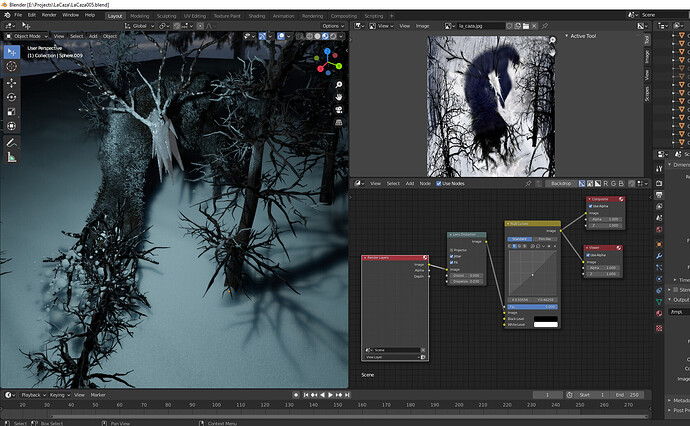Toggle the Use Nodes checkbox
690x426 pixels.
pos(439,184)
